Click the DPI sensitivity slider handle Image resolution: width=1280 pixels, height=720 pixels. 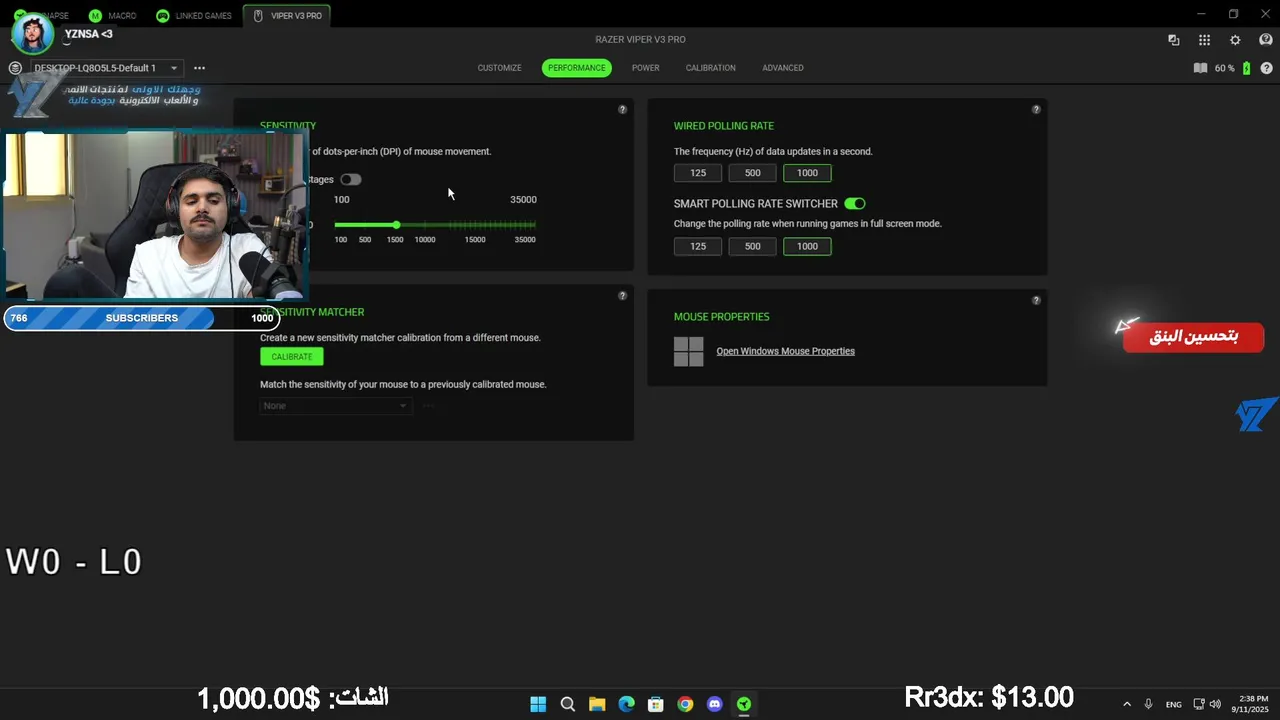coord(397,225)
